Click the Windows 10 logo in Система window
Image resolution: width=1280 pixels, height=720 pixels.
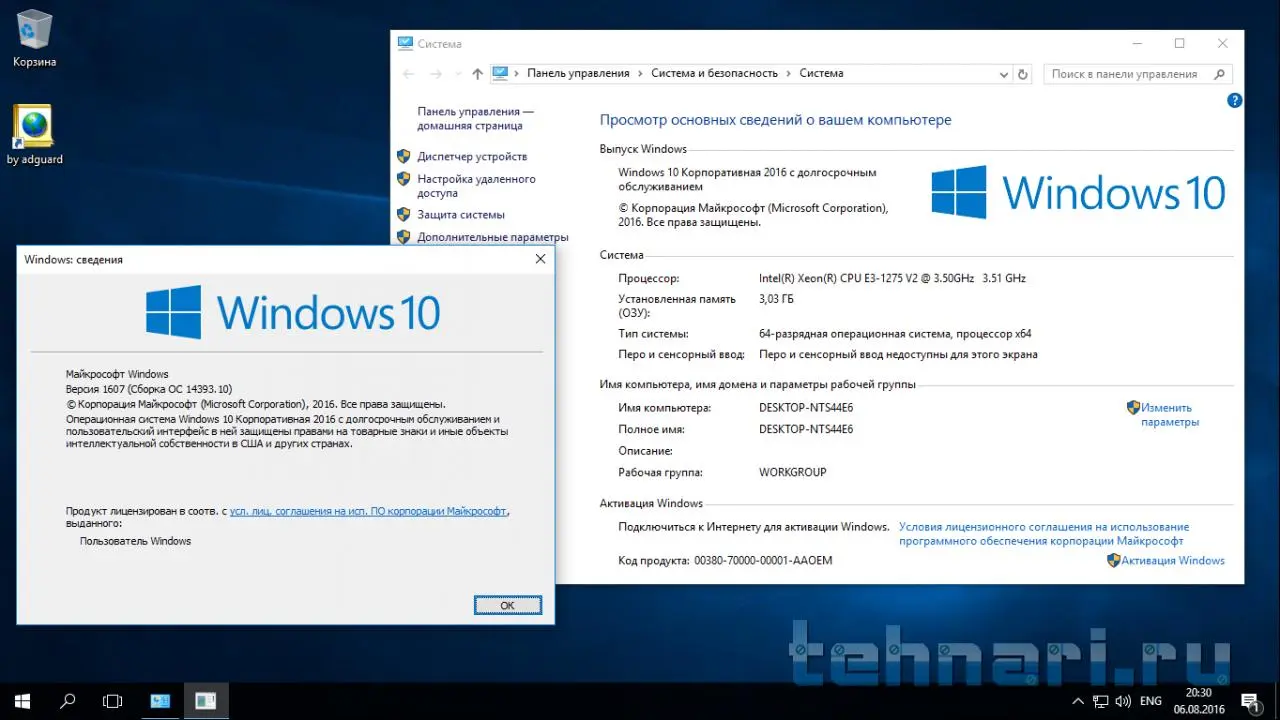[1078, 191]
